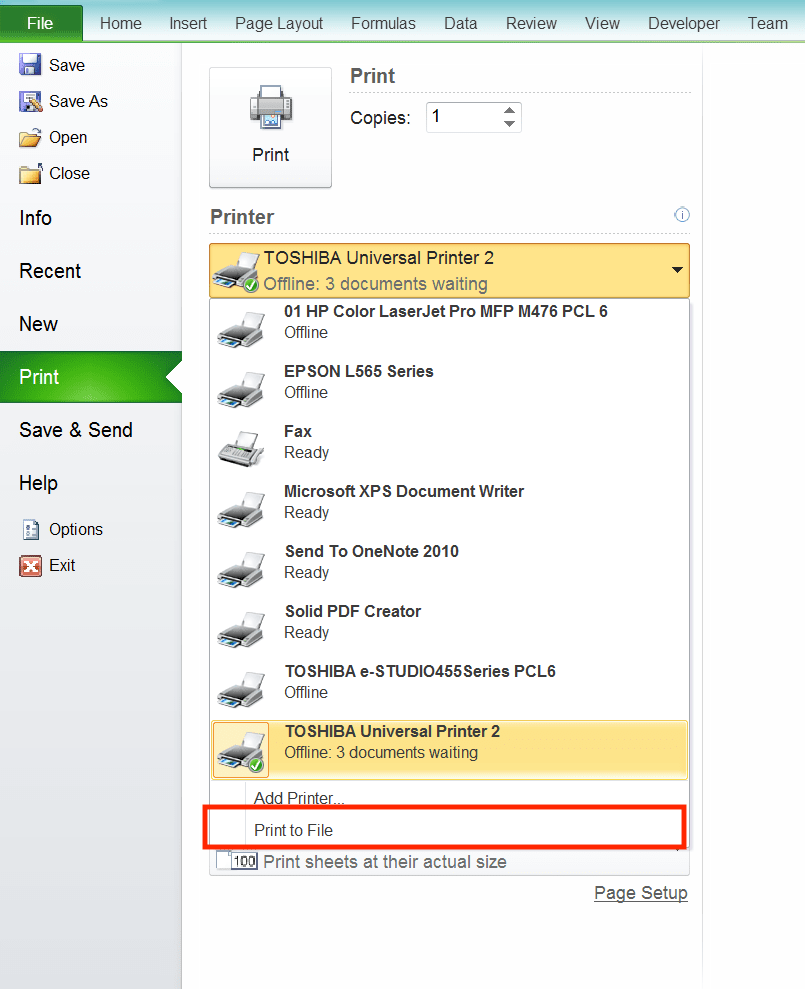Screen dimensions: 805x989
Task: Click the Options document icon
Action: pos(30,529)
